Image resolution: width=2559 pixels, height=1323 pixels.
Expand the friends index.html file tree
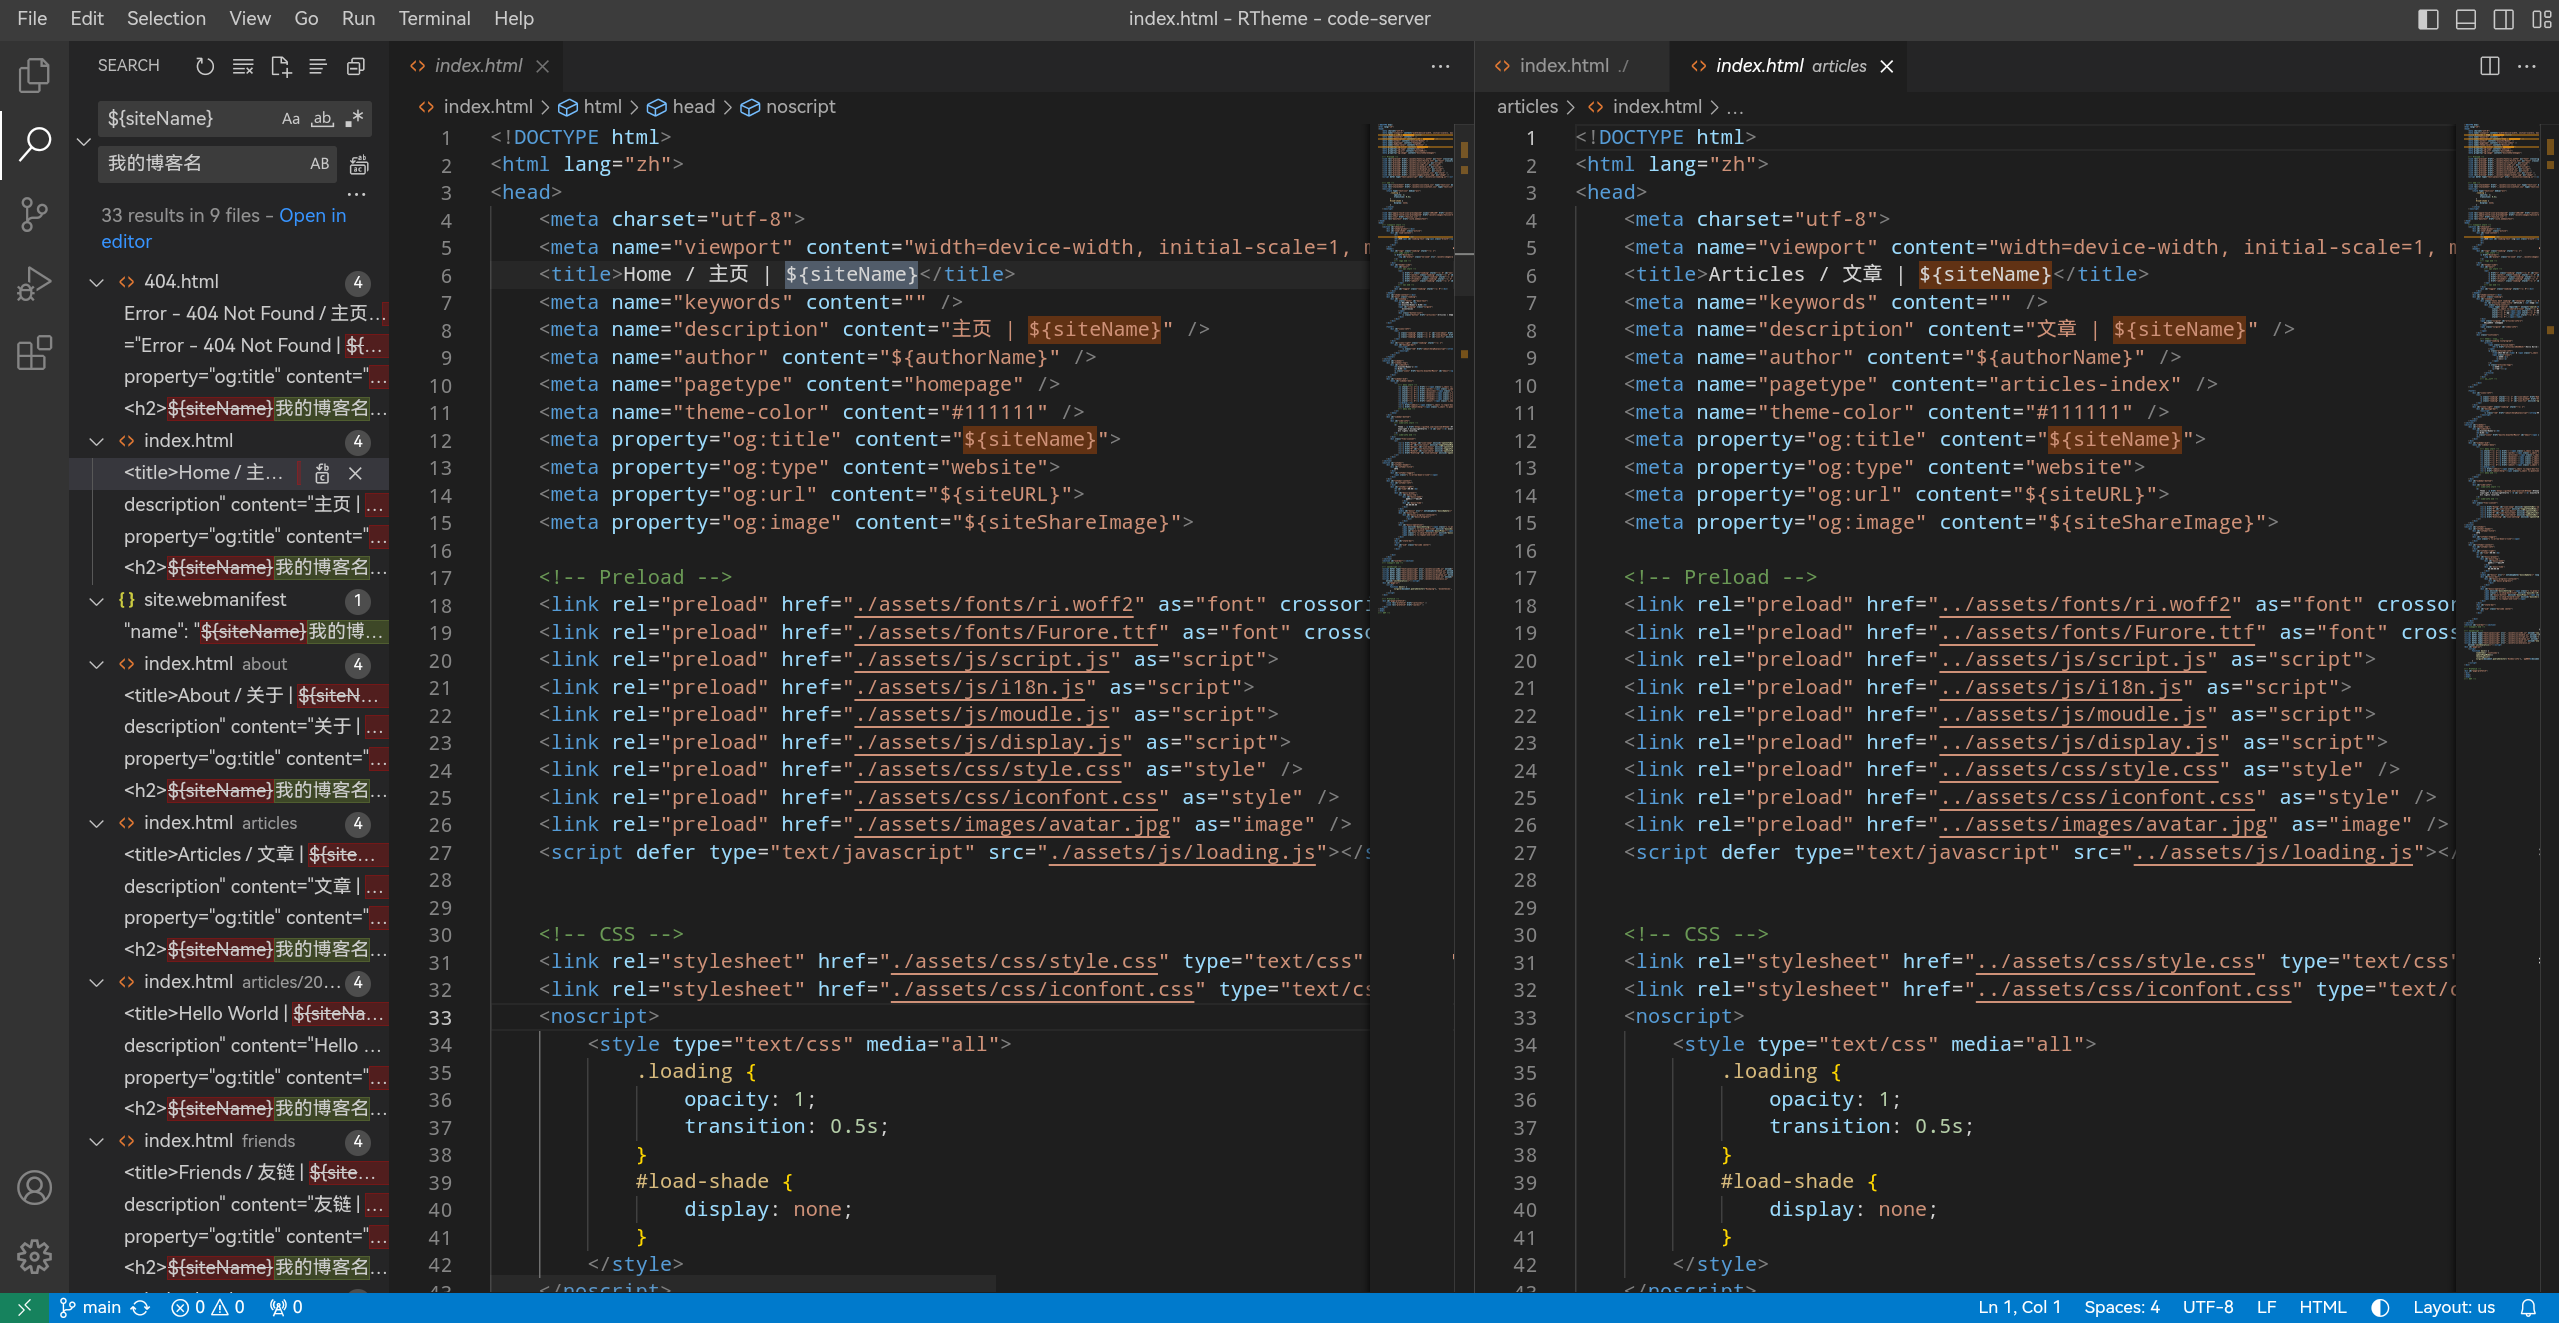pos(96,1141)
